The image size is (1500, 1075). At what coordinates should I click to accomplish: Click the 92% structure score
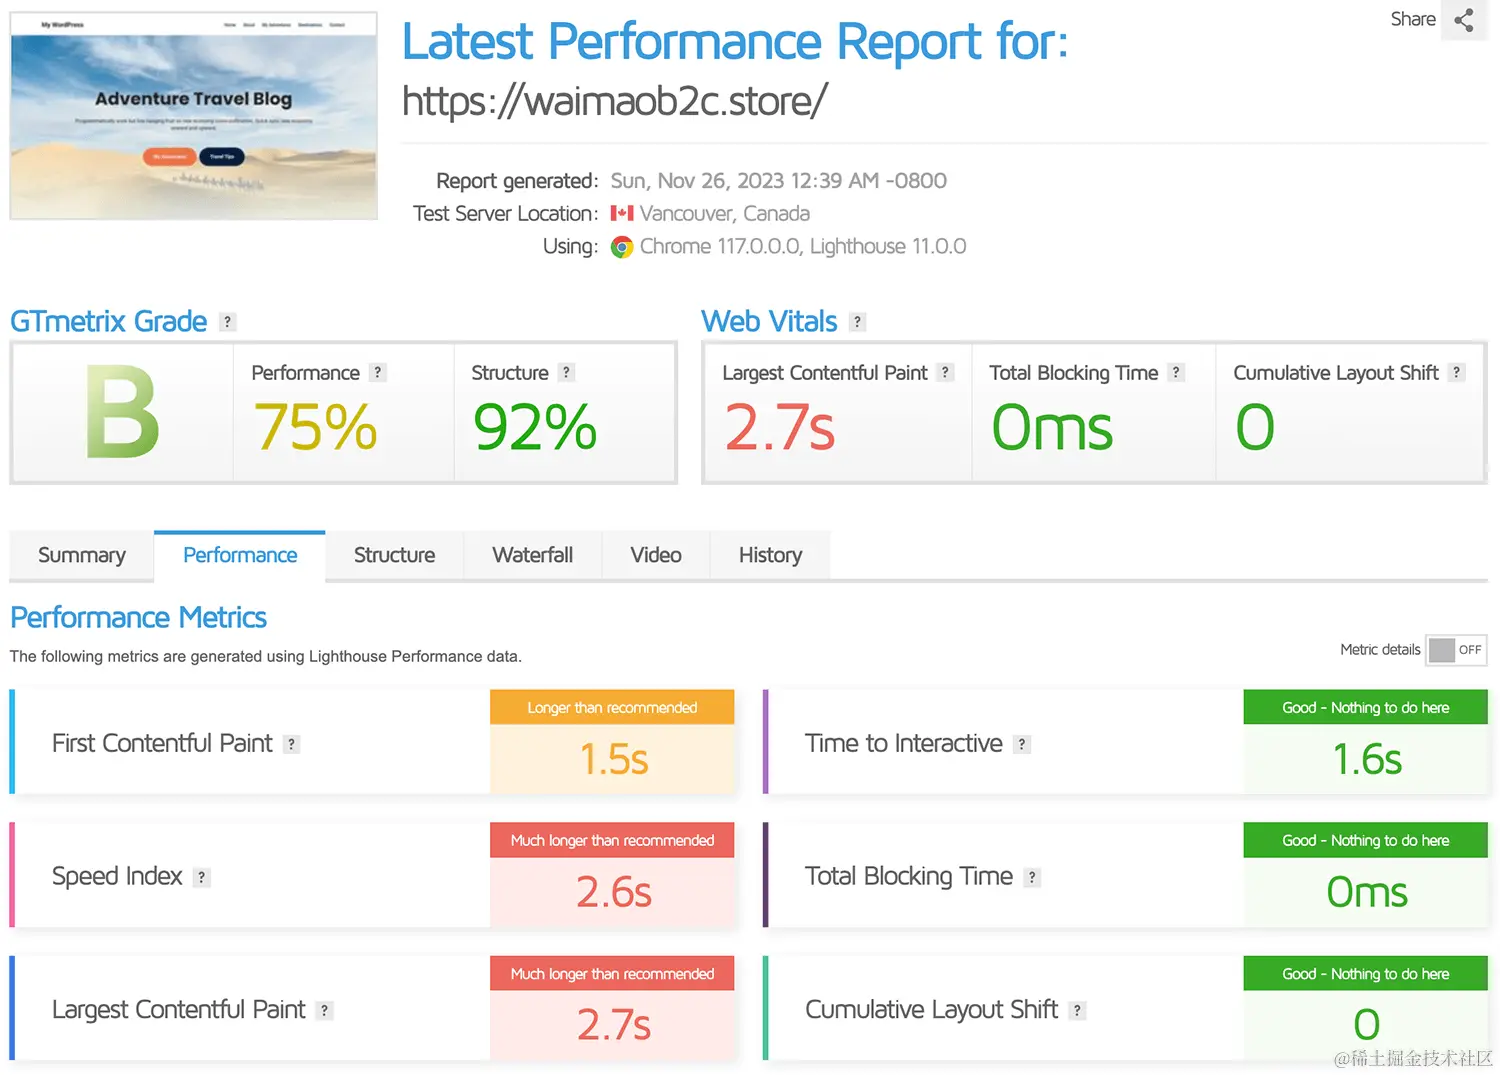pos(535,427)
